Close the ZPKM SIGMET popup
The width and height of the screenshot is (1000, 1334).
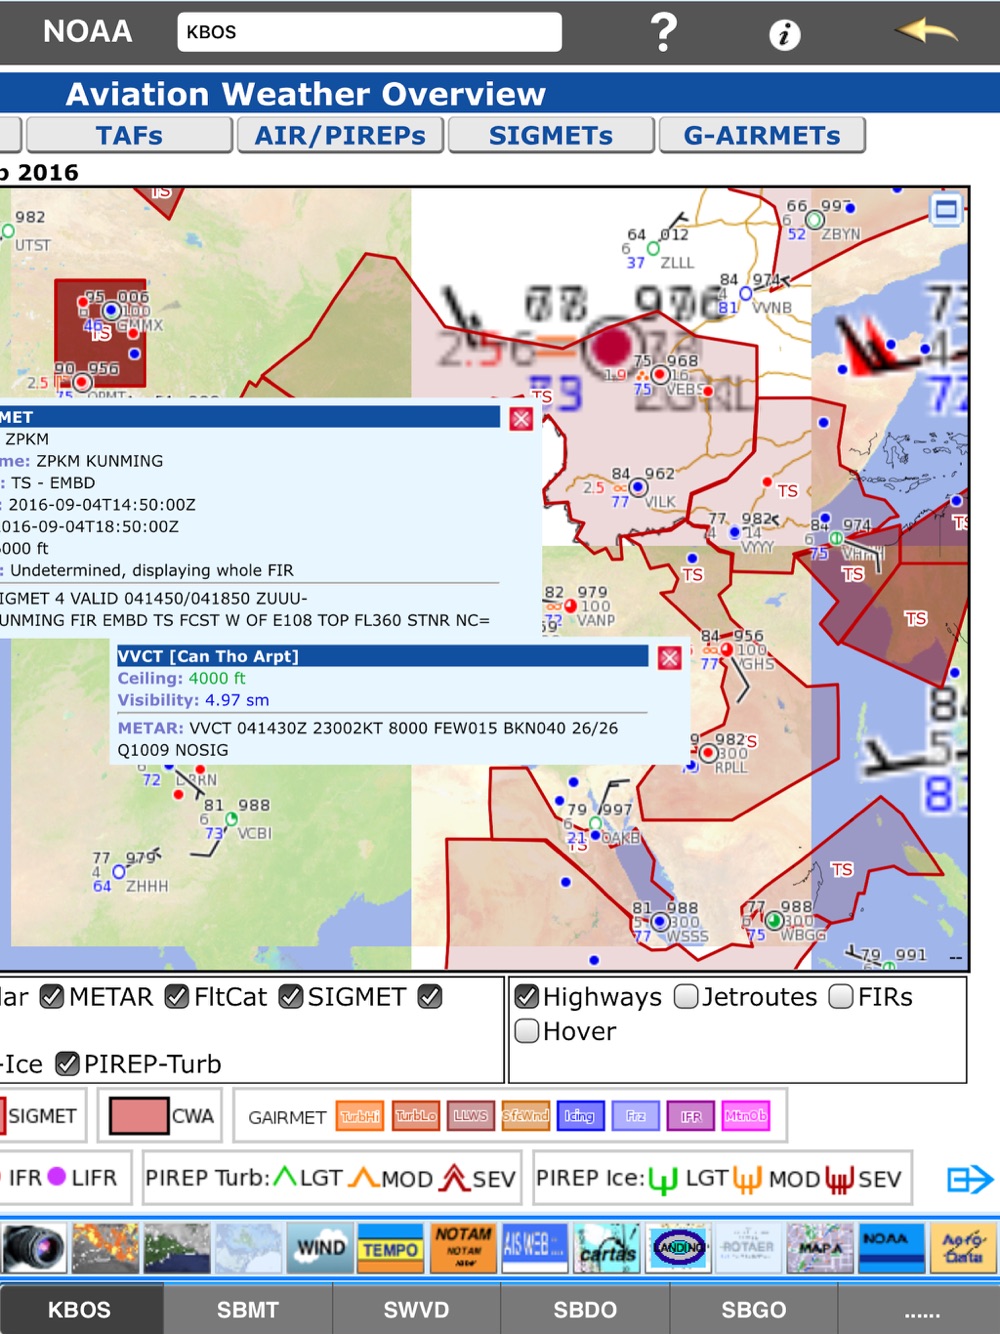point(521,419)
